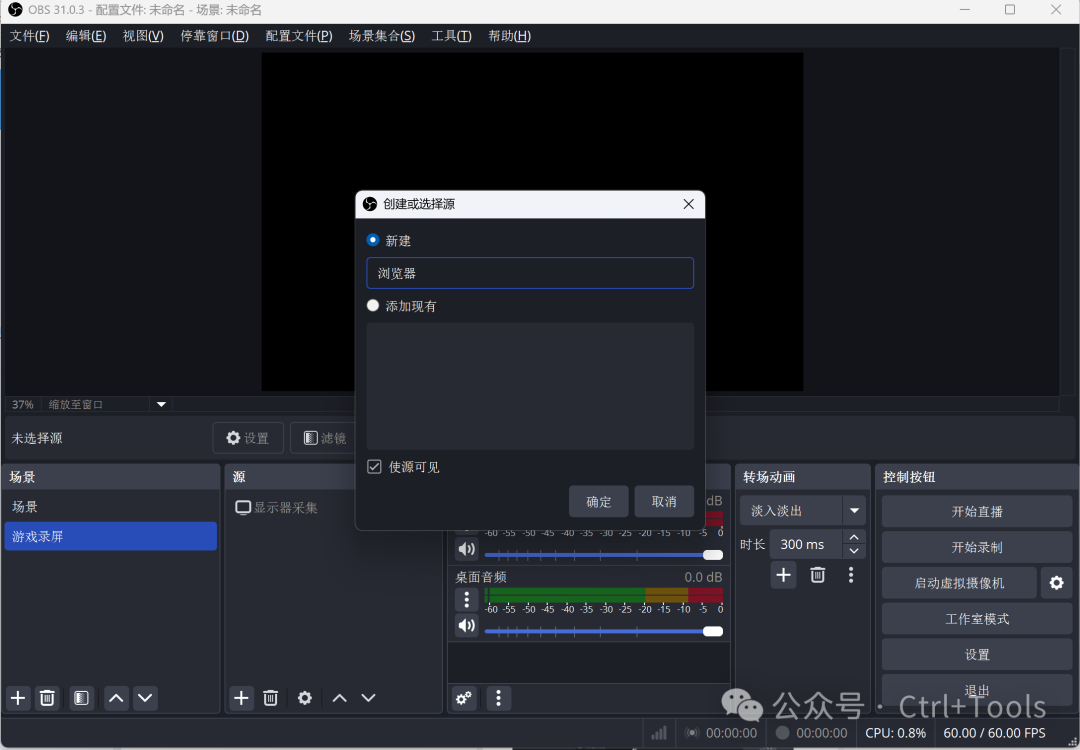The height and width of the screenshot is (750, 1080).
Task: Increase transition duration with up stepper
Action: click(x=853, y=538)
